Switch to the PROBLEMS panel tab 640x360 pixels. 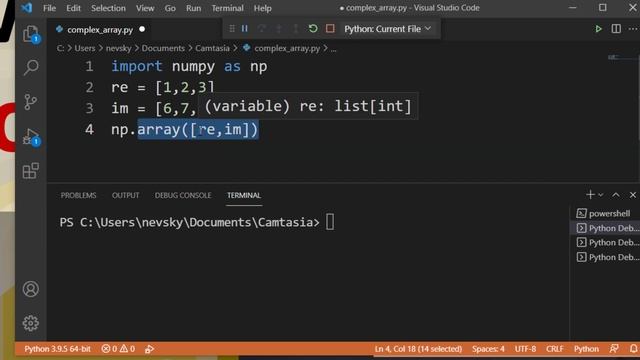click(x=78, y=196)
